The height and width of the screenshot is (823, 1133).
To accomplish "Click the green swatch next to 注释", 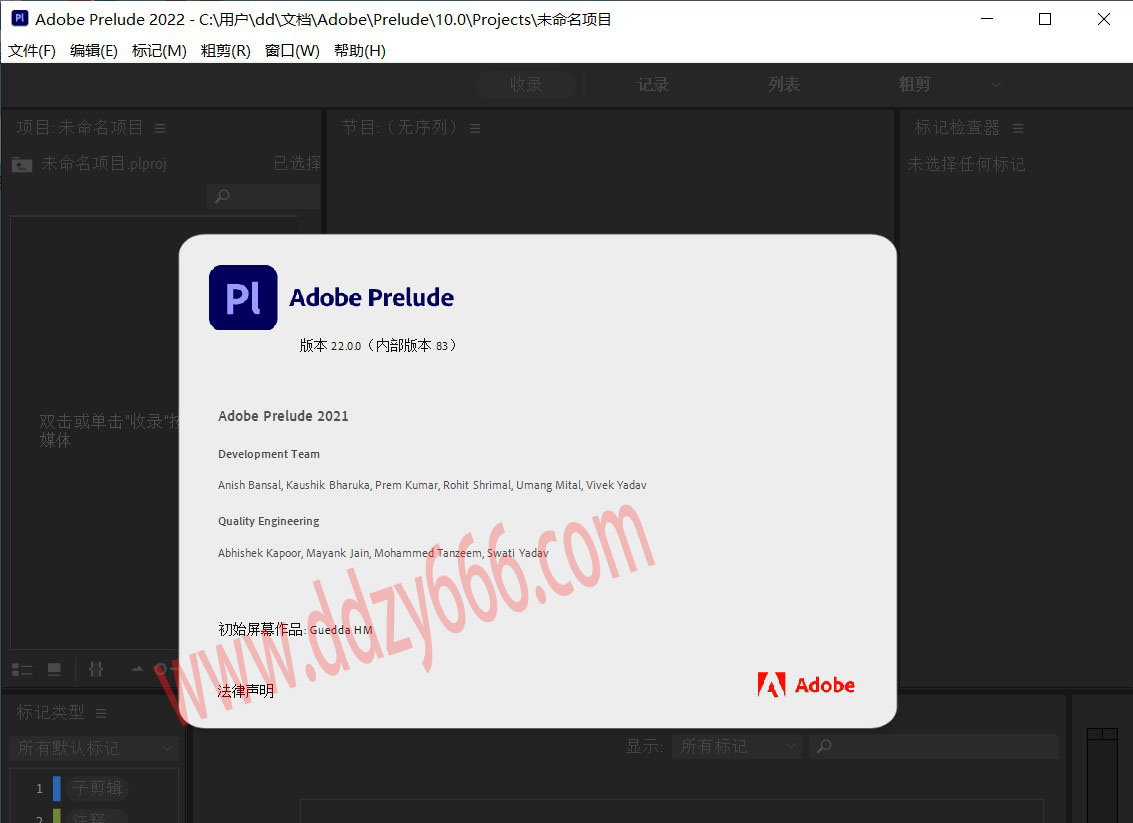I will click(x=57, y=816).
